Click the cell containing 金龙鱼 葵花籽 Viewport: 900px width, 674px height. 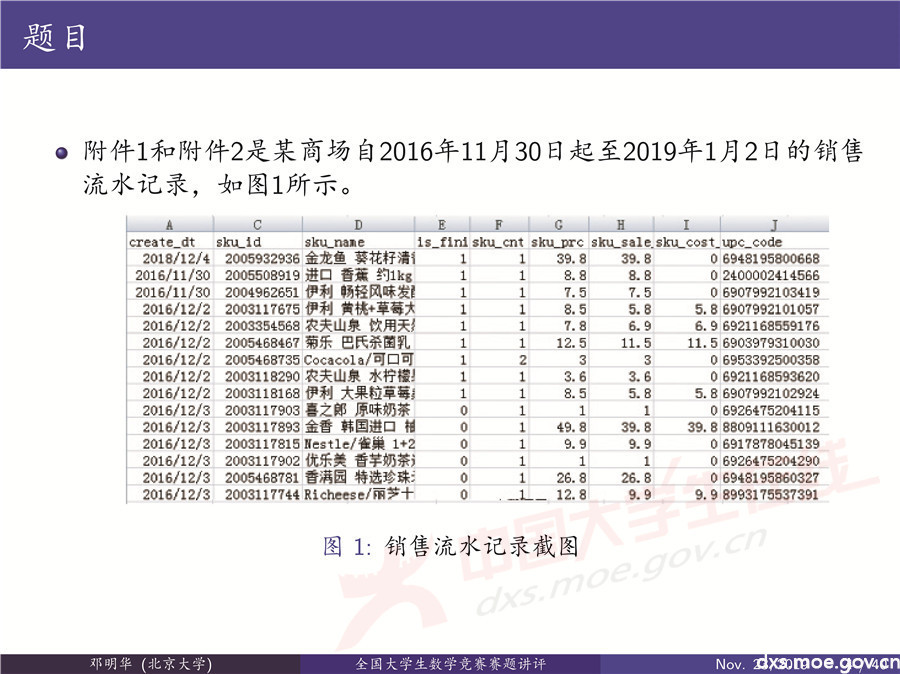tap(355, 255)
